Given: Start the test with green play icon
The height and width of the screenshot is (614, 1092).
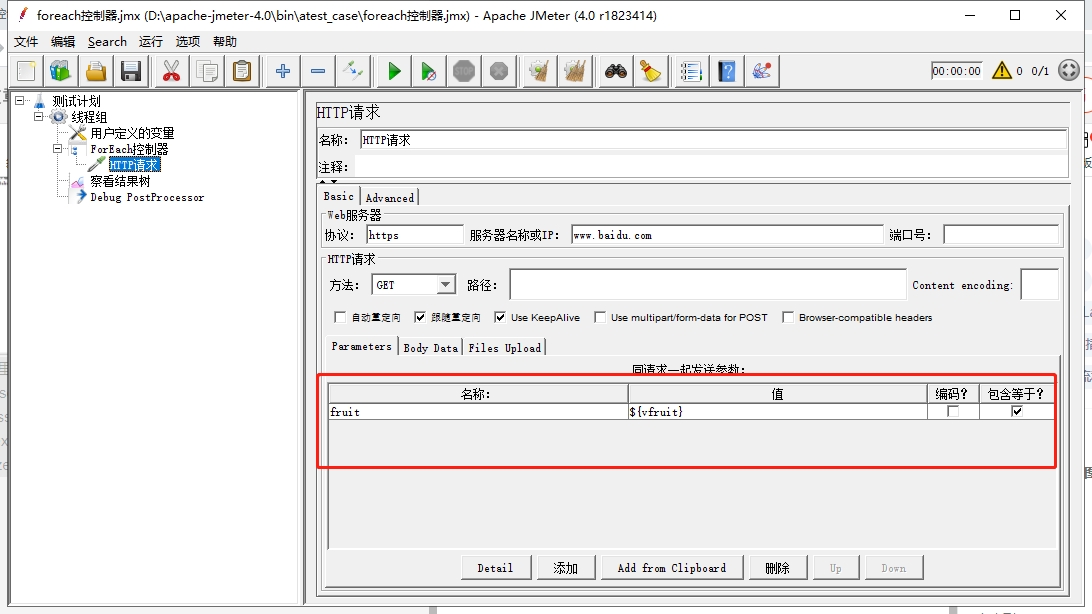Looking at the screenshot, I should coord(393,71).
